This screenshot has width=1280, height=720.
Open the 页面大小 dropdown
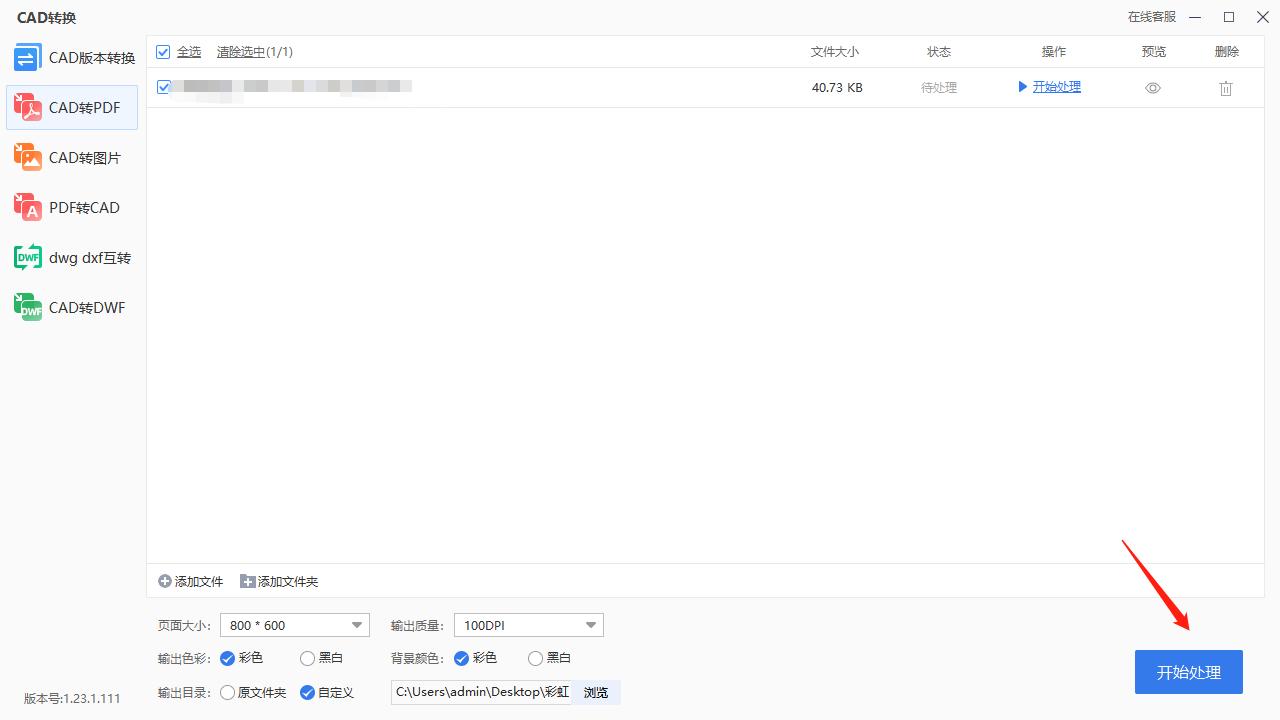point(294,624)
